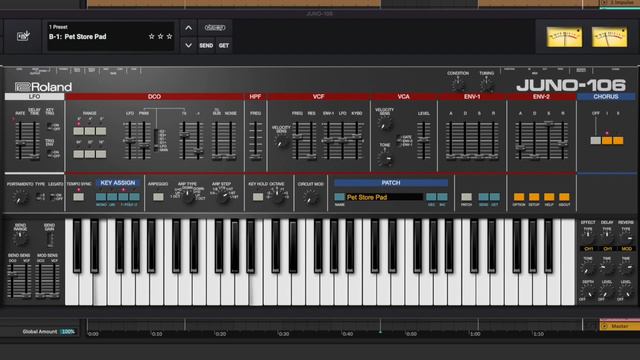Click the 0:30 marker on the timeline
Screen dimensions: 640x360
click(284, 334)
